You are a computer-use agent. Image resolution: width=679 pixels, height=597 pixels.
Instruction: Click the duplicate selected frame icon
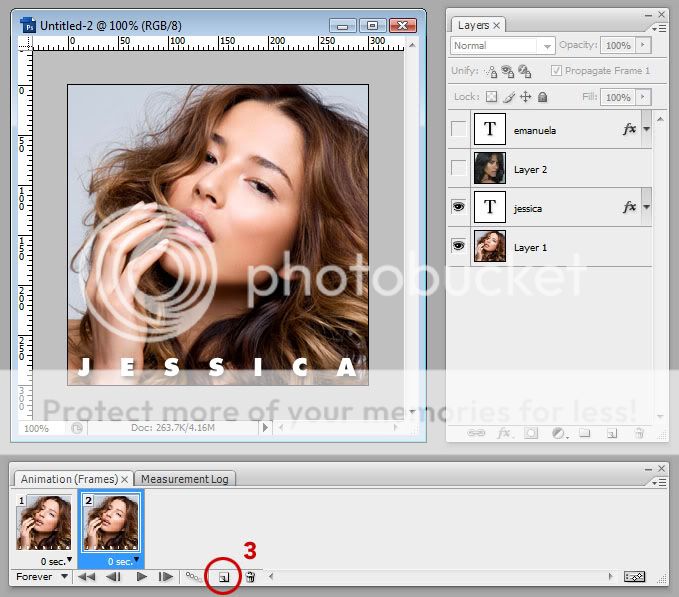225,577
